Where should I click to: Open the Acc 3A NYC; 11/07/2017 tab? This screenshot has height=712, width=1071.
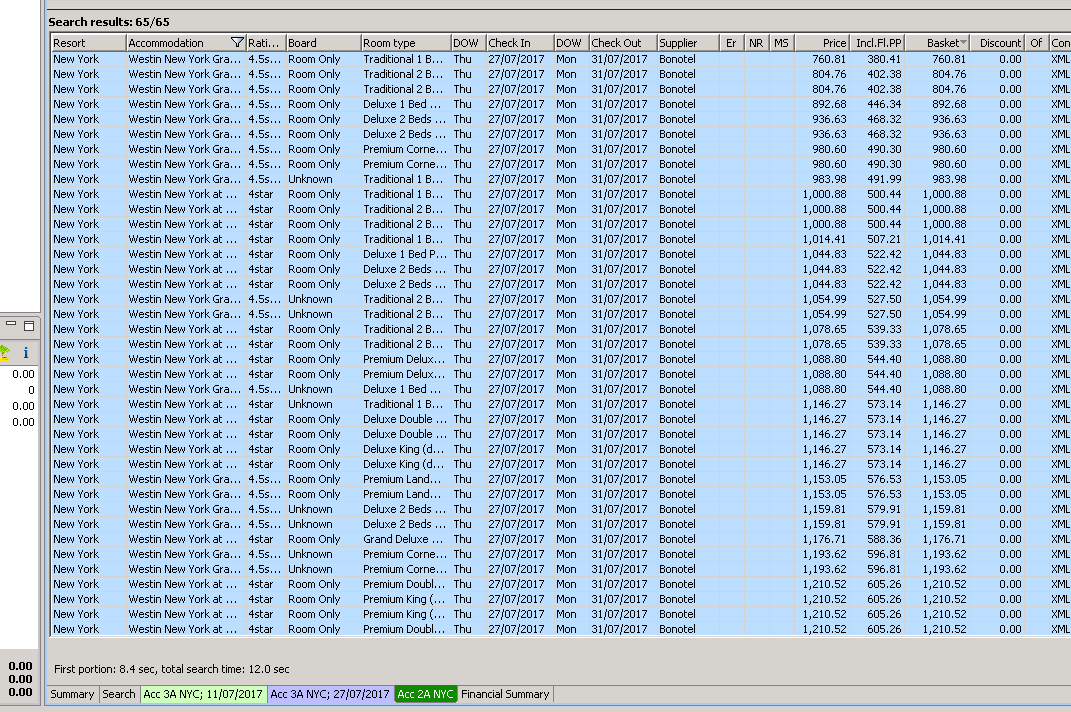(203, 694)
